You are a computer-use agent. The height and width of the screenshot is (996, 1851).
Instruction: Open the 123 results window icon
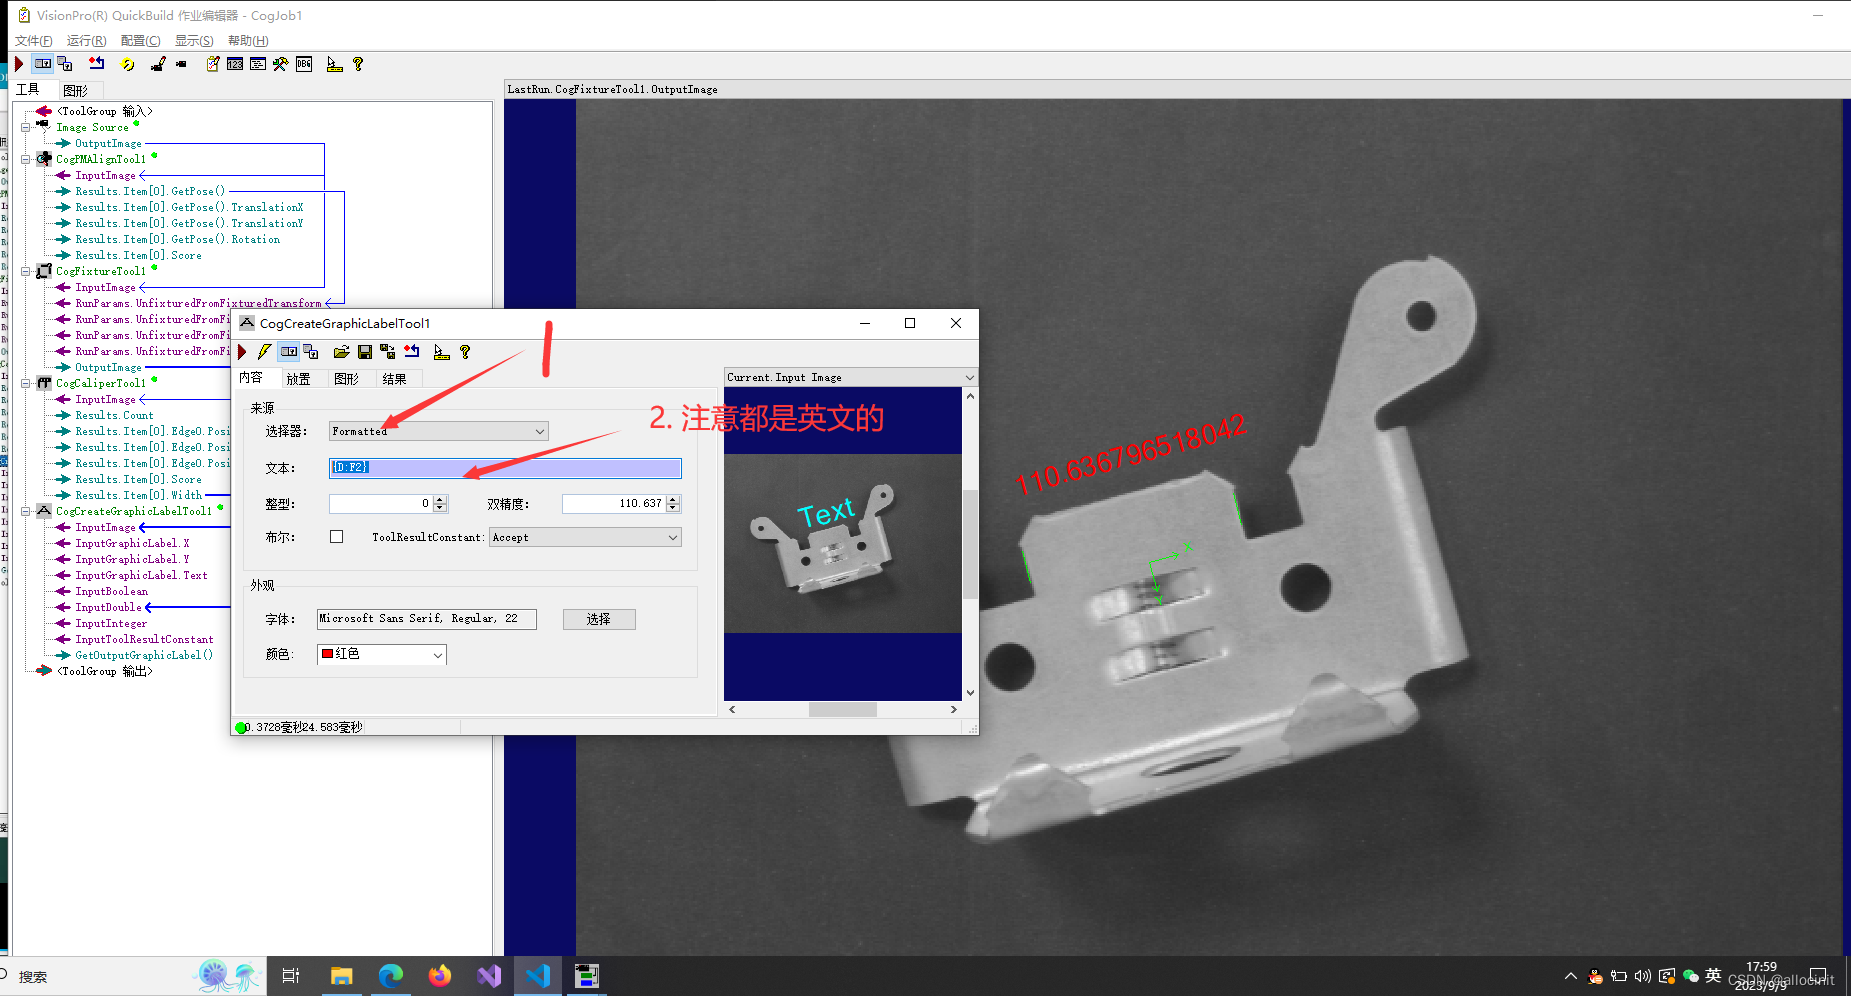(235, 64)
